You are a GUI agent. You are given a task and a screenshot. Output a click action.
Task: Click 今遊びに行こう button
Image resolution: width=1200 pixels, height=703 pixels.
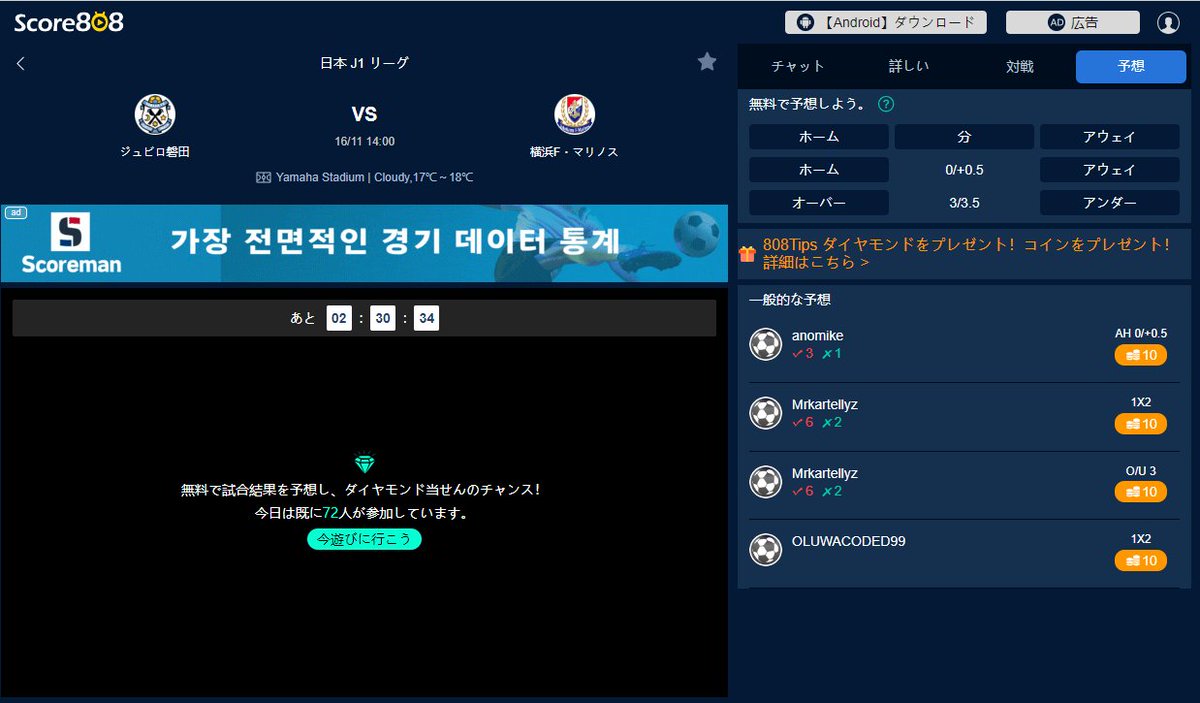364,539
